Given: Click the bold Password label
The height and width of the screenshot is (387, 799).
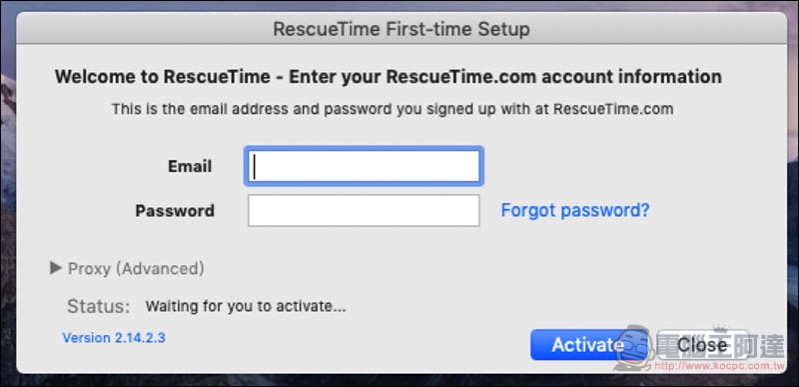Looking at the screenshot, I should [175, 211].
